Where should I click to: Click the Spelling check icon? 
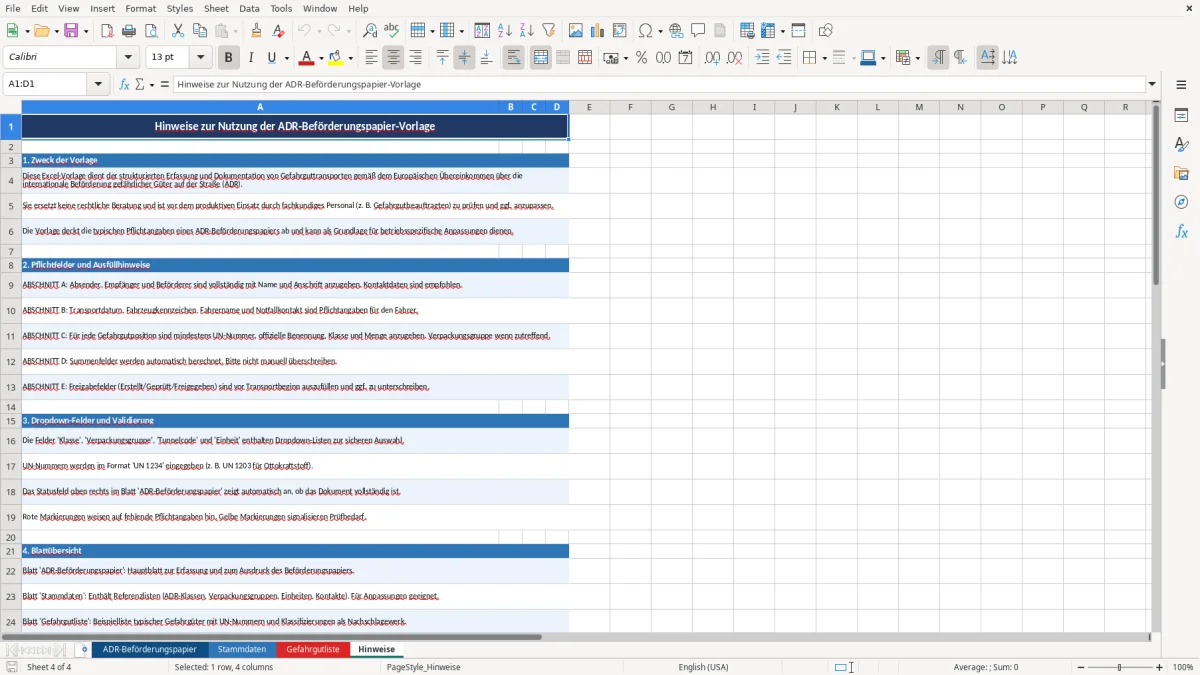[391, 31]
